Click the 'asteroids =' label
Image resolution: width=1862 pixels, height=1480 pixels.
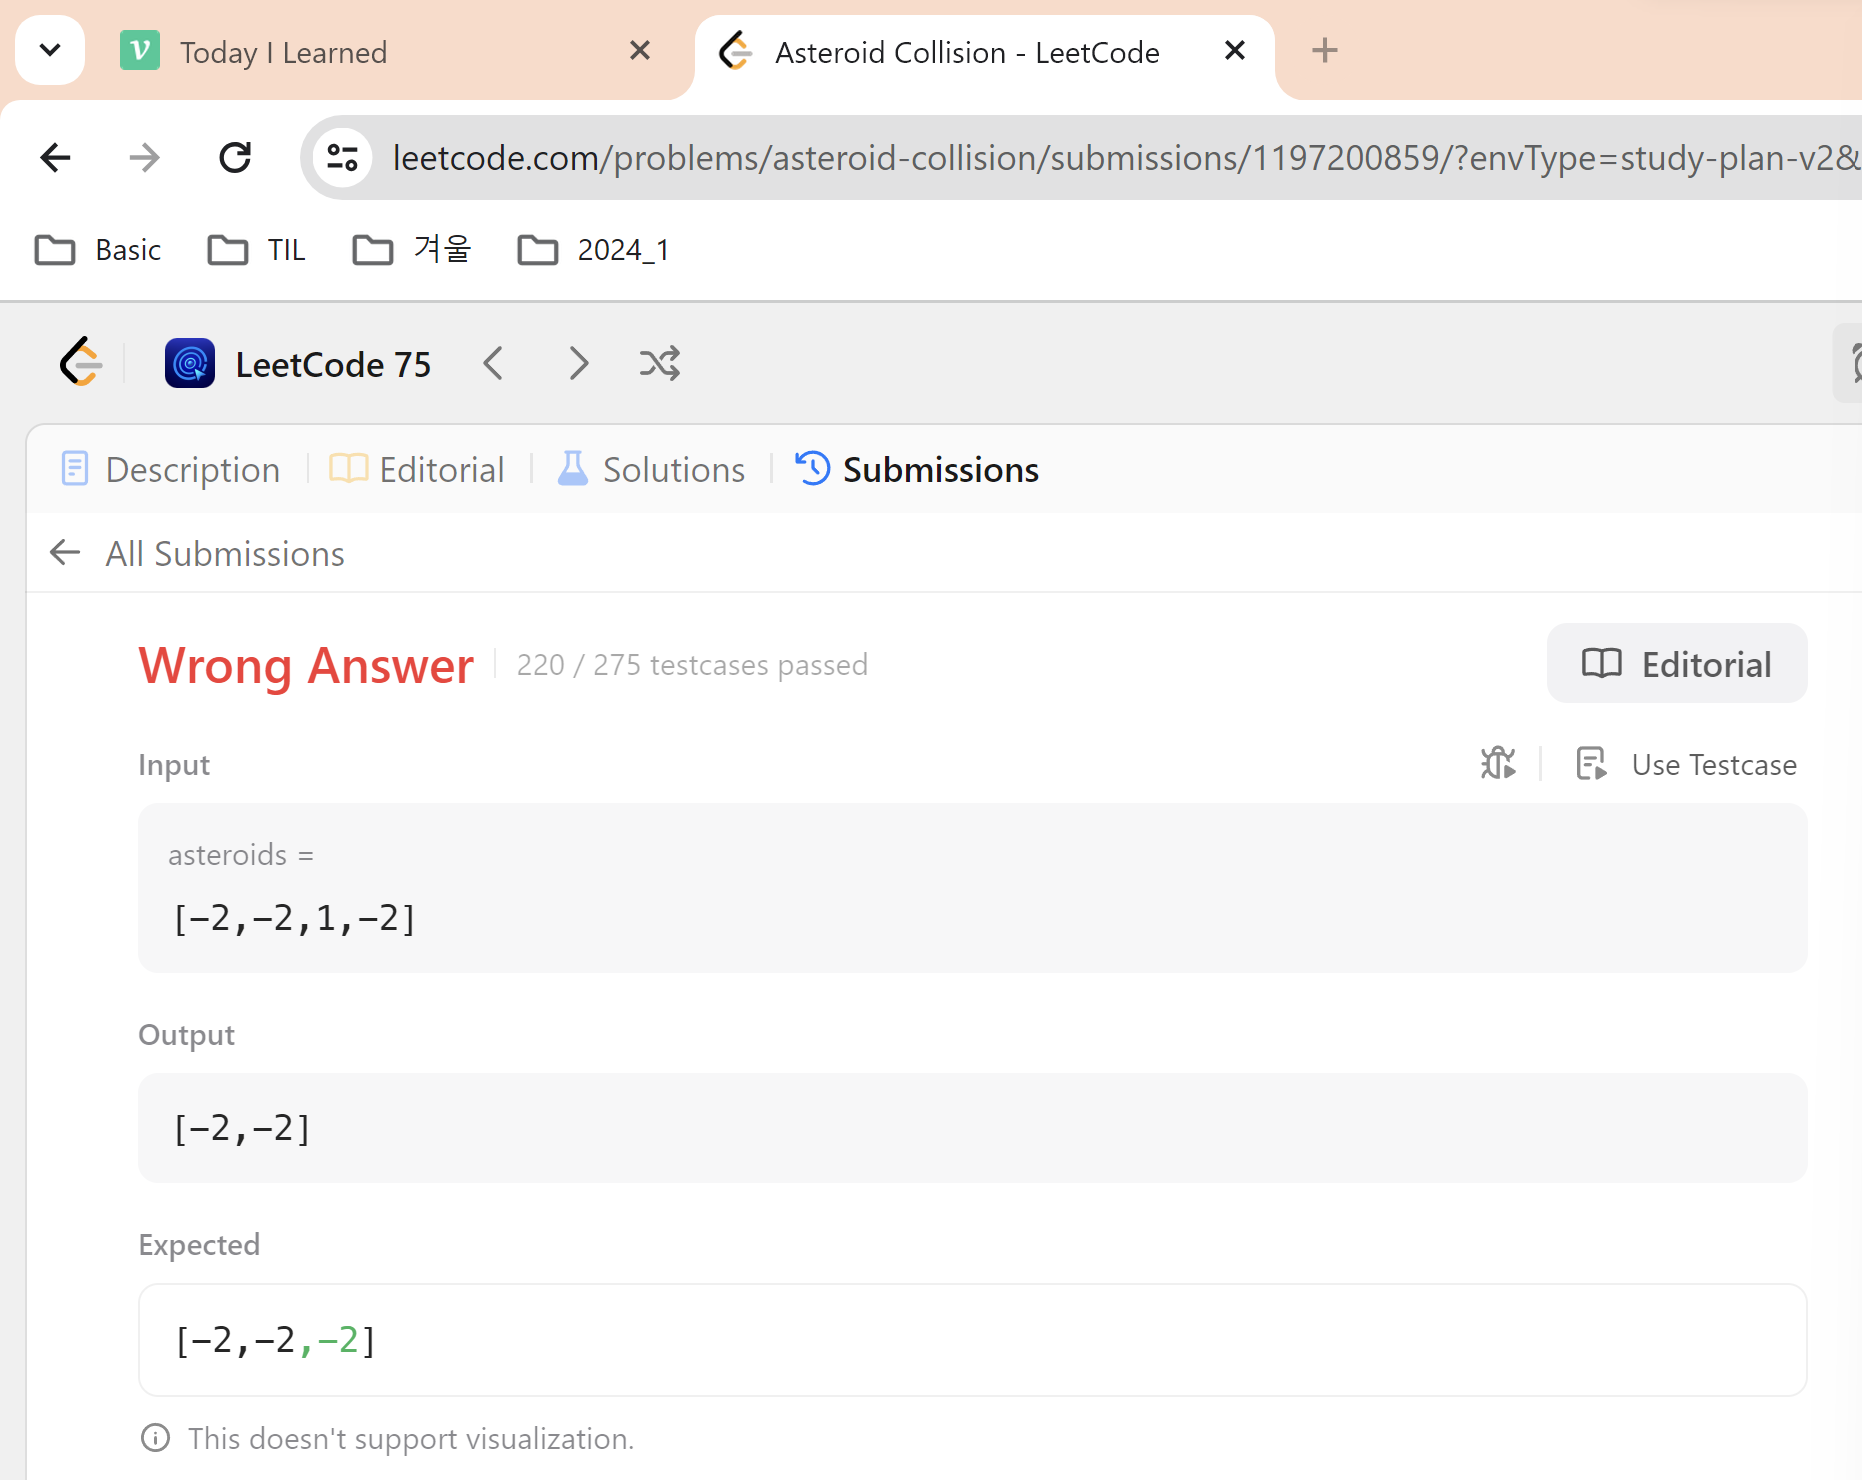[241, 855]
